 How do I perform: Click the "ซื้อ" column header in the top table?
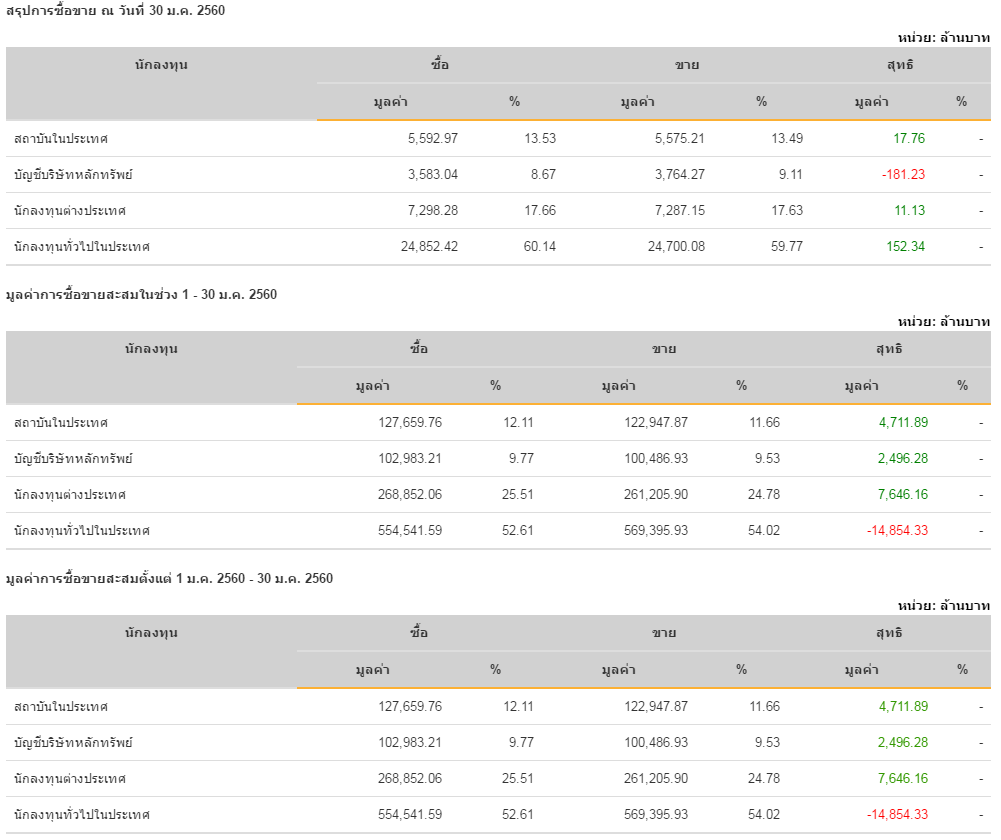[440, 65]
